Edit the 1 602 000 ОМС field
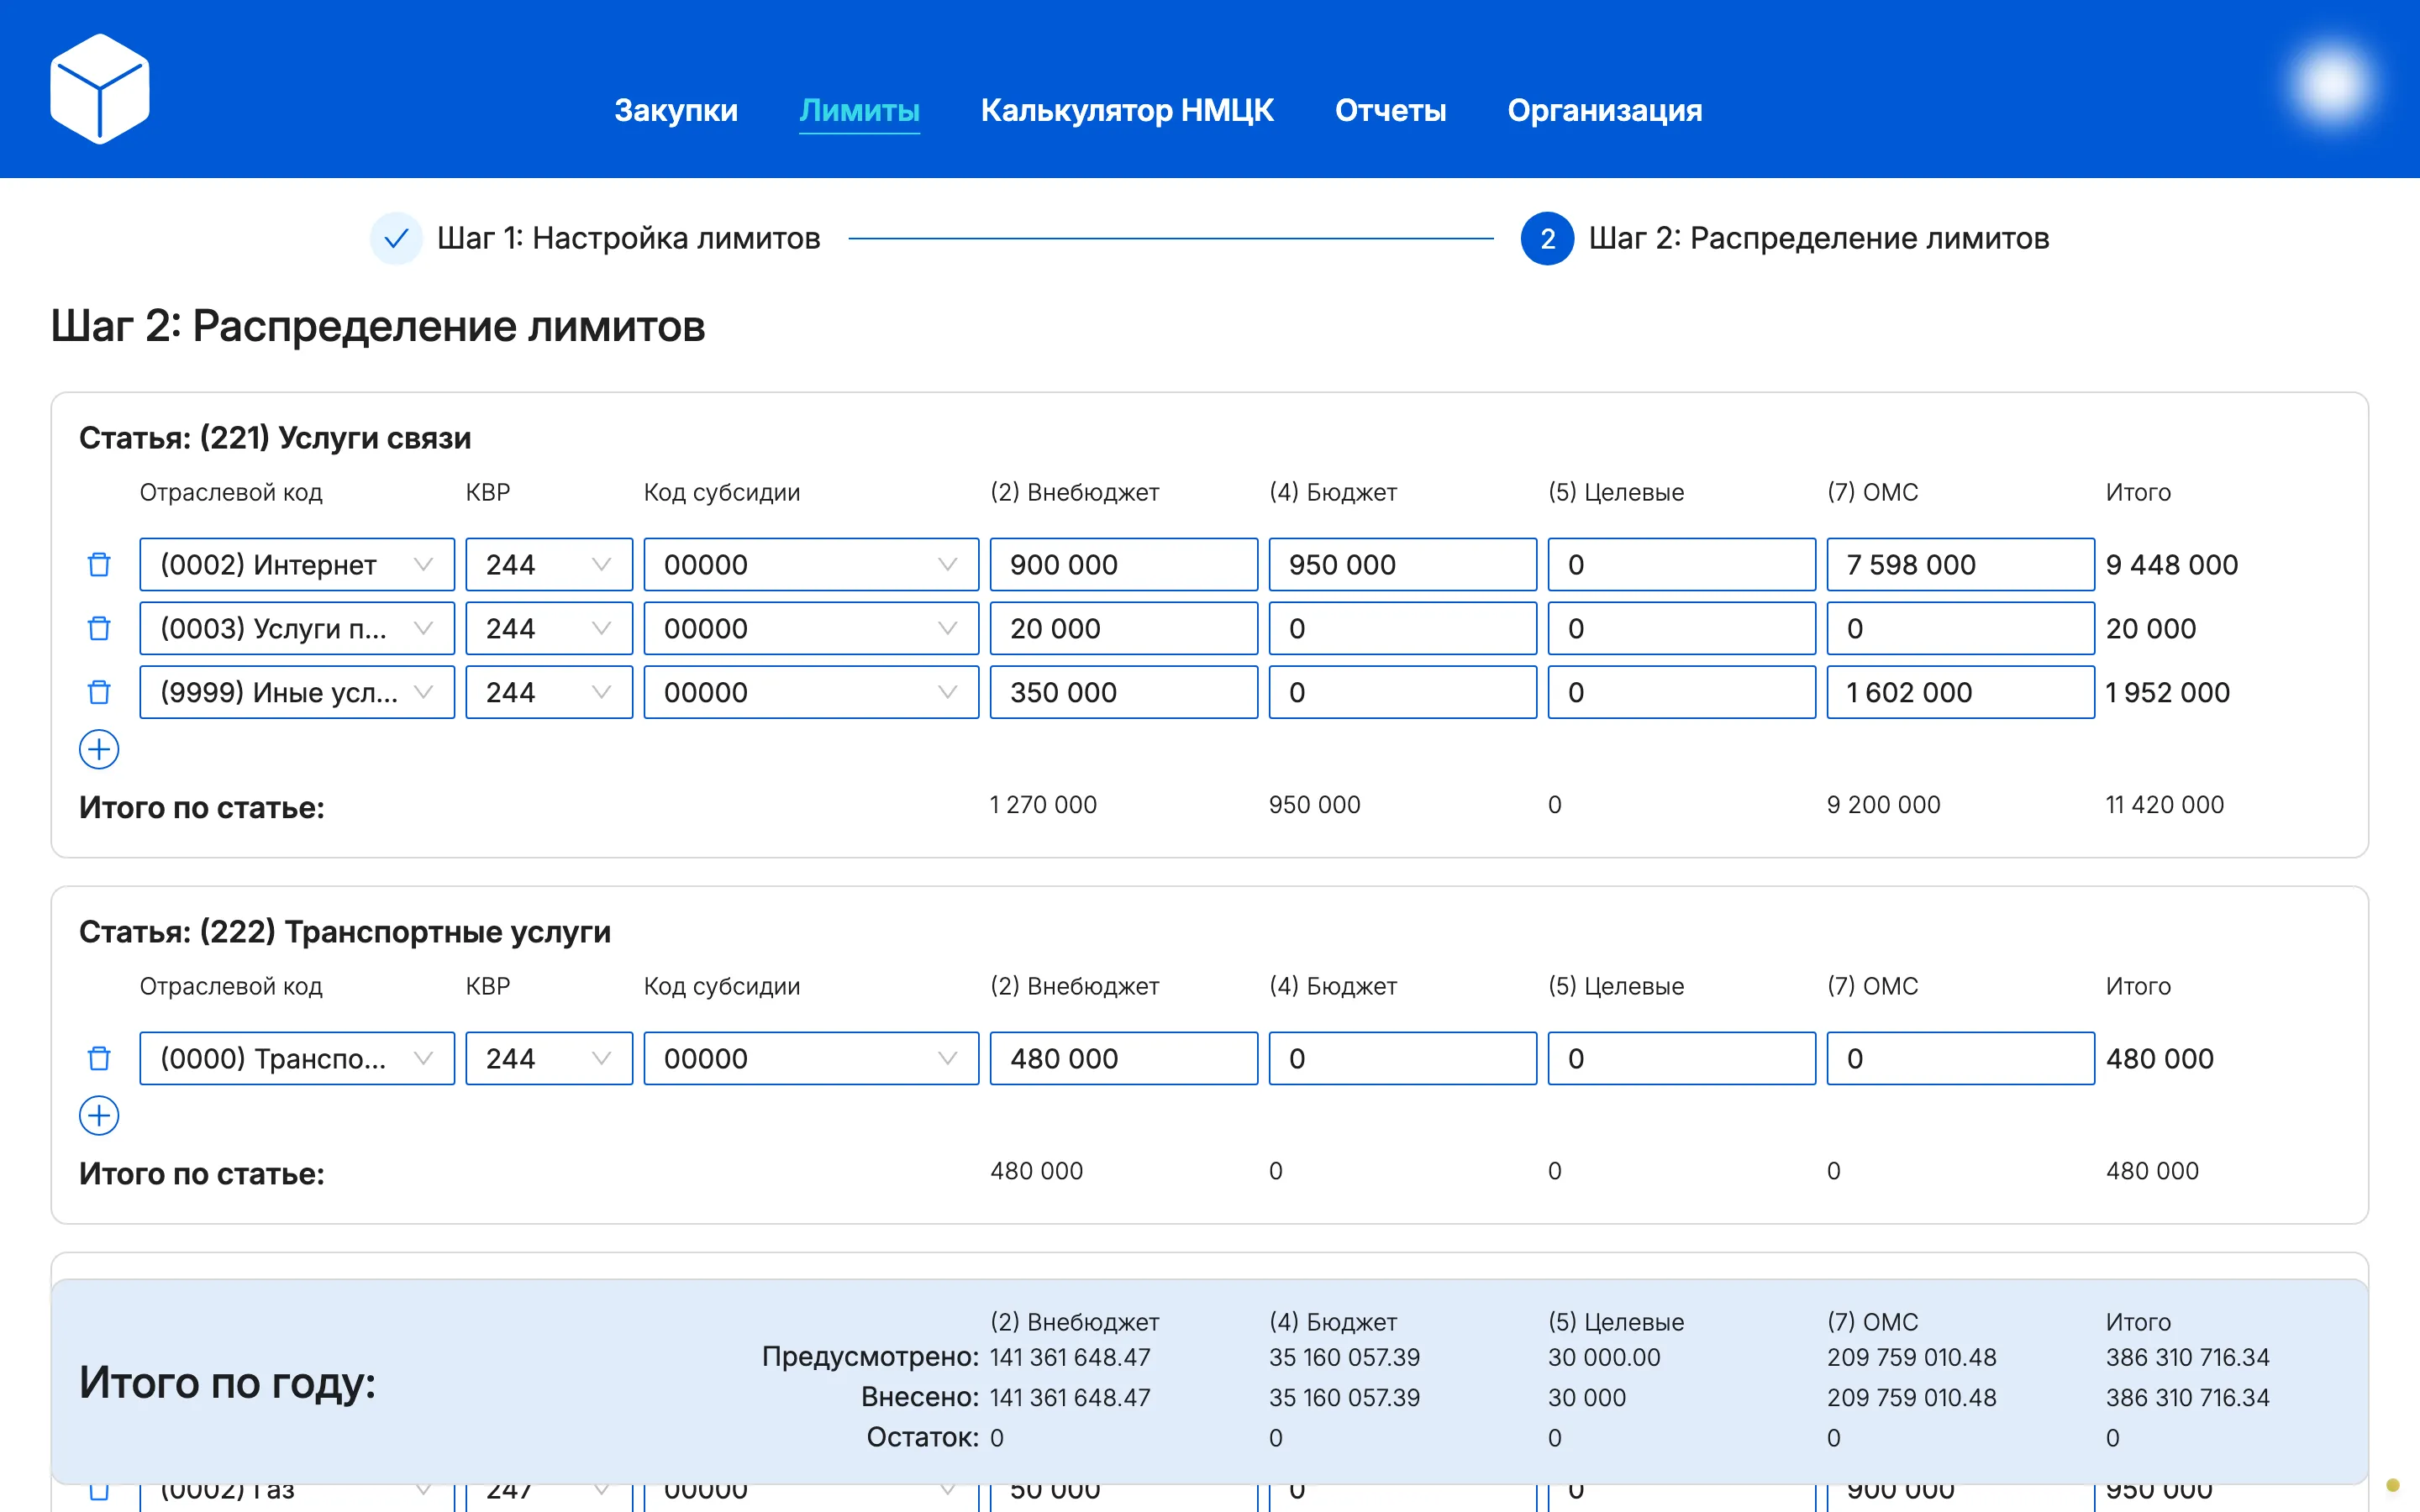 point(1961,692)
